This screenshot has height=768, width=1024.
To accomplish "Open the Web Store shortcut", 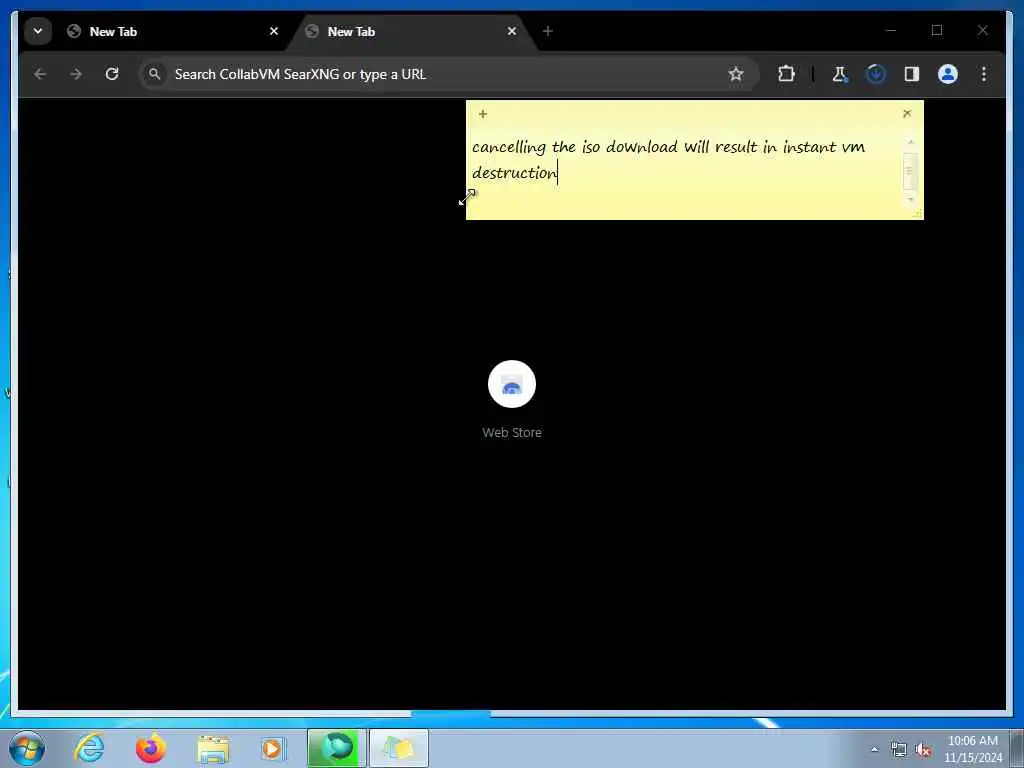I will [512, 399].
